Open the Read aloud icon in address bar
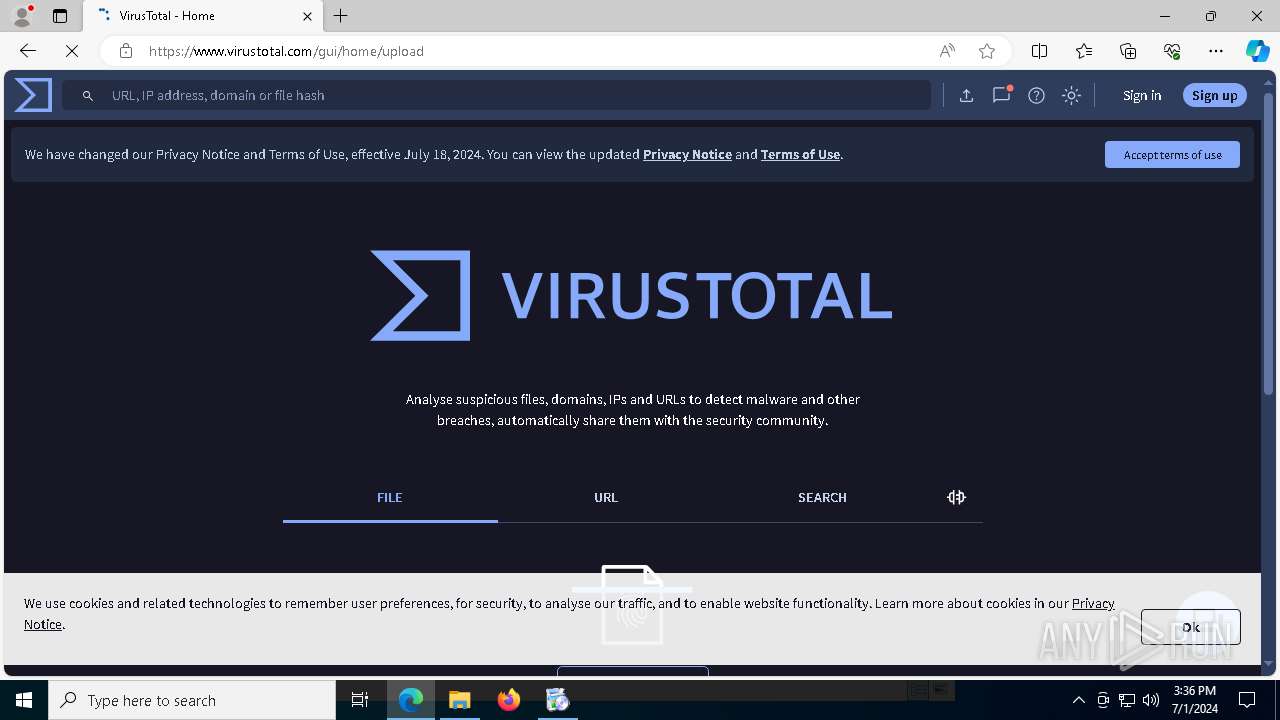Screen dimensions: 1280x720 [947, 51]
